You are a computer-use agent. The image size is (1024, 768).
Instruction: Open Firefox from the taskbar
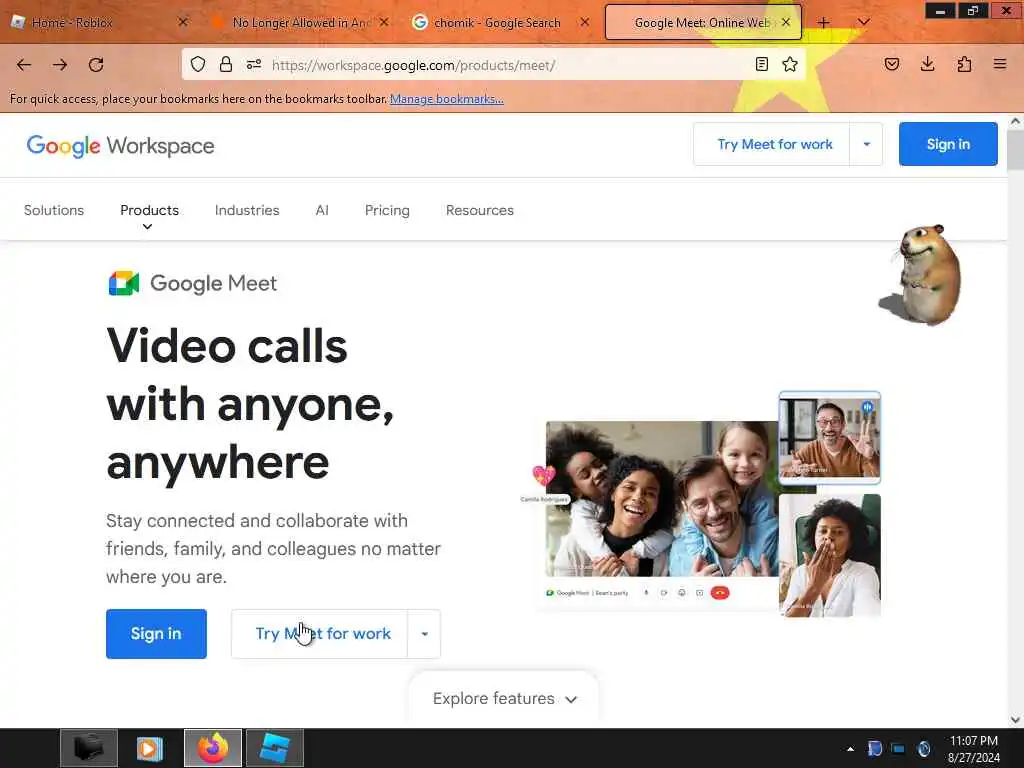213,748
